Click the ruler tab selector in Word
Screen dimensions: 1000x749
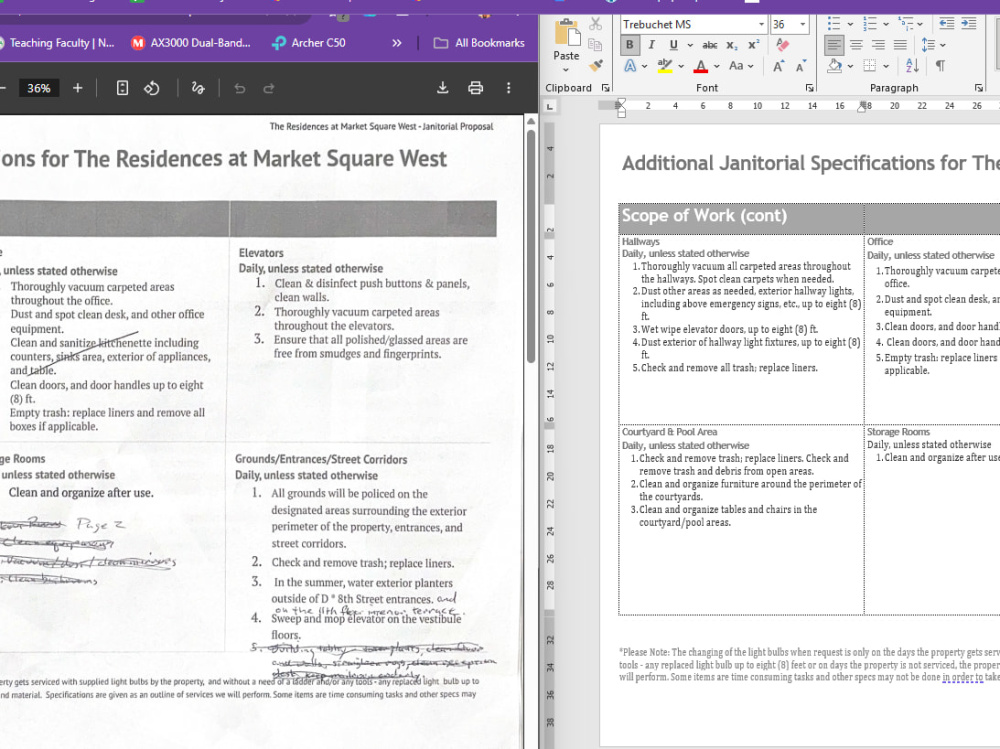pyautogui.click(x=550, y=107)
